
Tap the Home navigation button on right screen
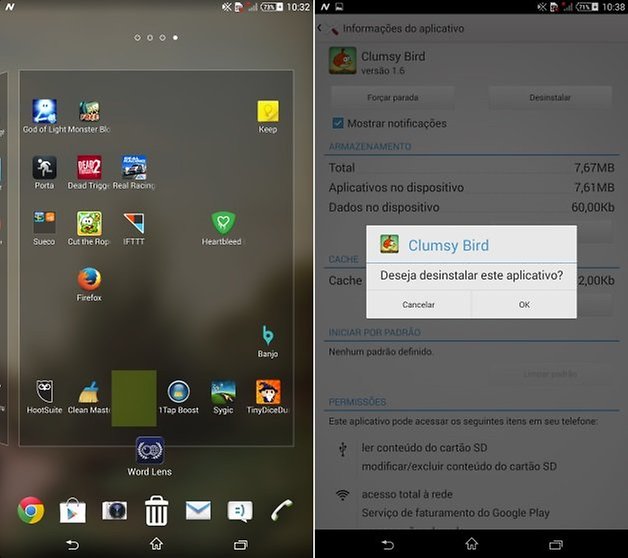[472, 544]
